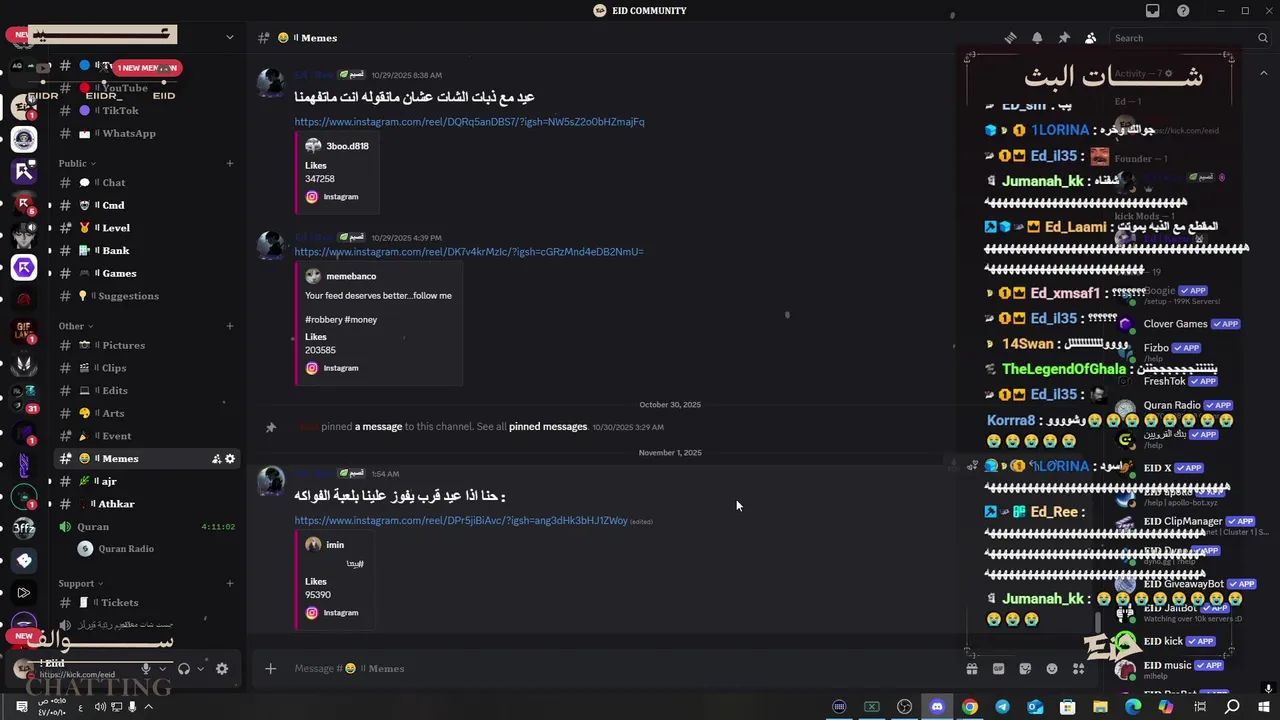Open 'pinned messages' link

[548, 427]
